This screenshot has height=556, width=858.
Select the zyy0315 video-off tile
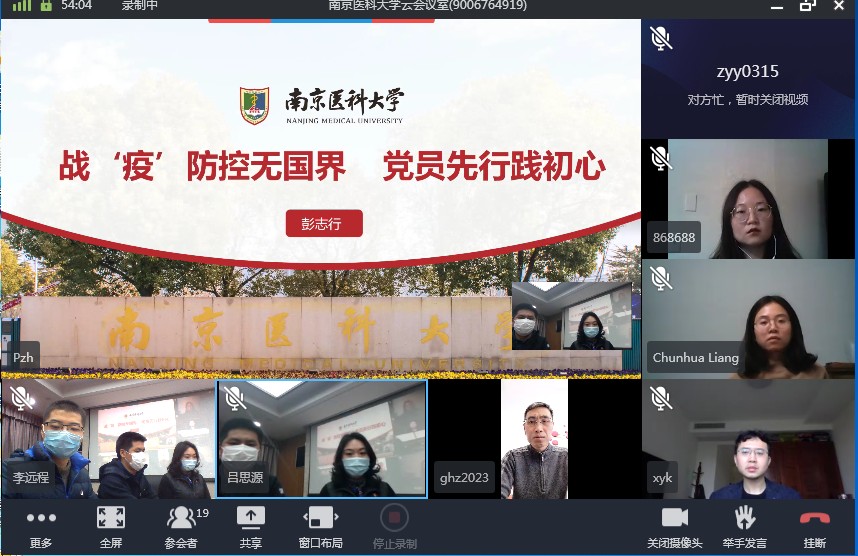click(750, 79)
